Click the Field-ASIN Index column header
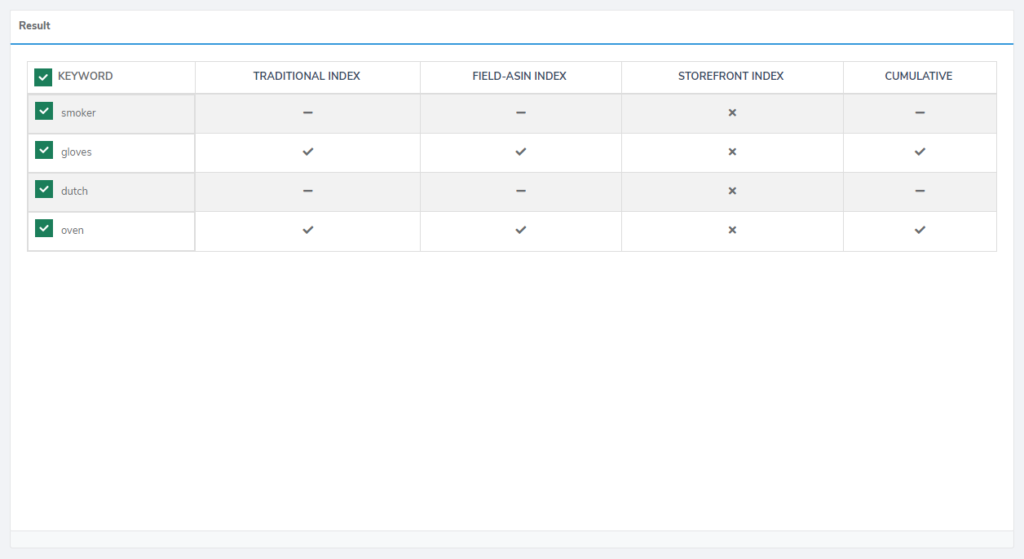Screen dimensions: 1024x559 [x=520, y=76]
